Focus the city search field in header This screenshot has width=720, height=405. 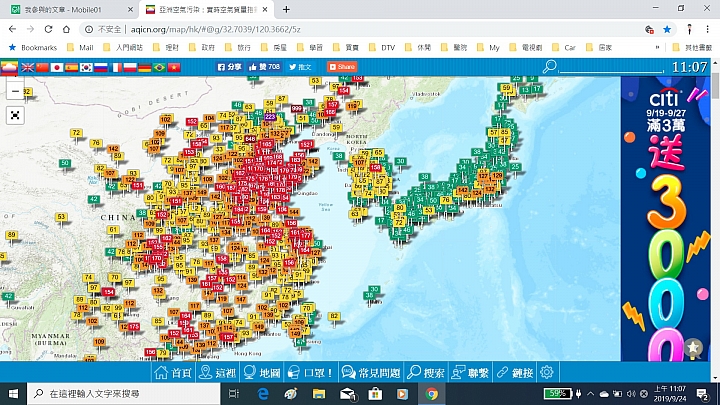coord(611,68)
